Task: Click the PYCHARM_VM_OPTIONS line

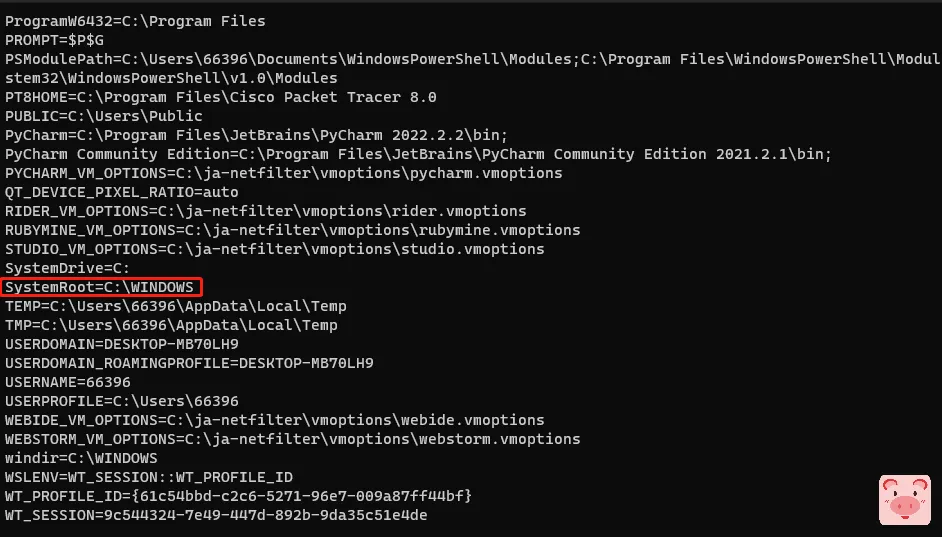Action: tap(283, 173)
